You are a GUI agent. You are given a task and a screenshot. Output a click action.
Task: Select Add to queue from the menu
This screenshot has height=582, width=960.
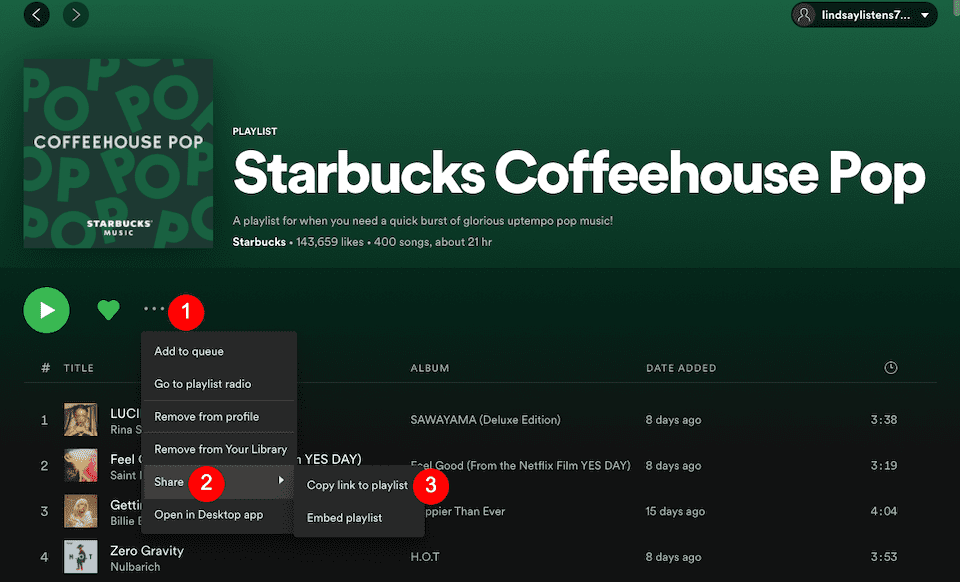190,351
